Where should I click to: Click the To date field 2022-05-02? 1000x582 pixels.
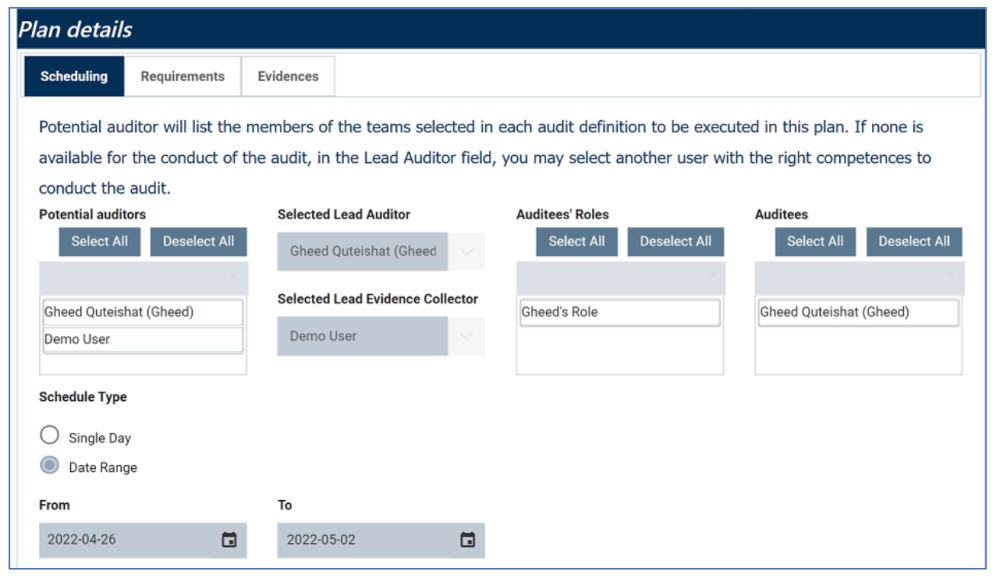[363, 540]
